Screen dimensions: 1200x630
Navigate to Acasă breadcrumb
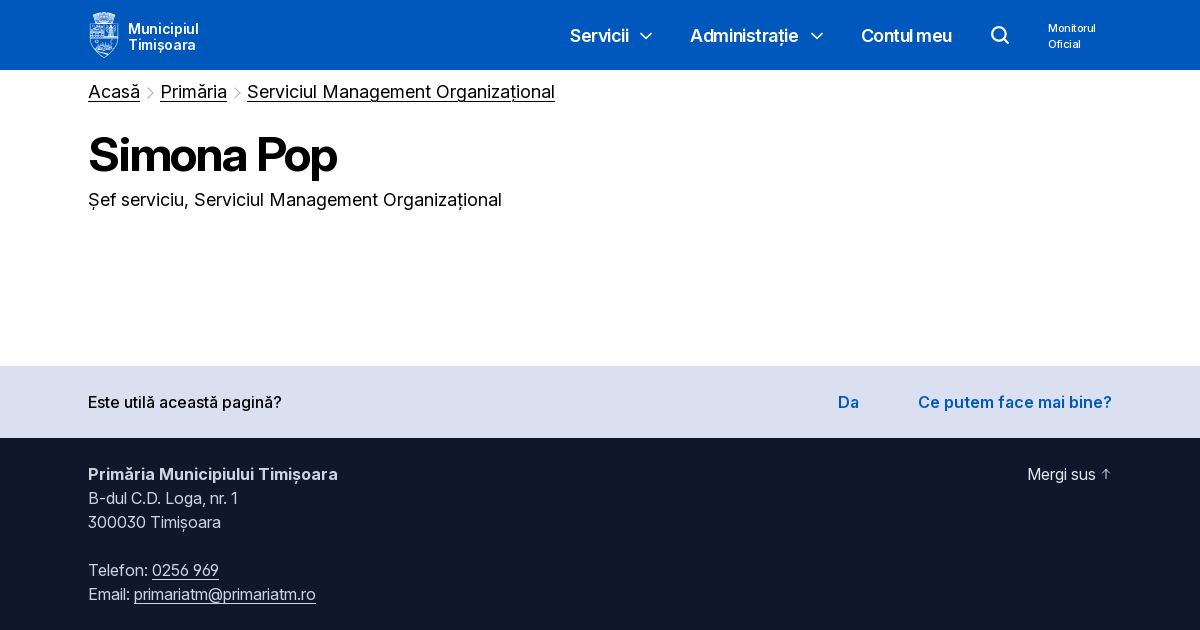114,92
